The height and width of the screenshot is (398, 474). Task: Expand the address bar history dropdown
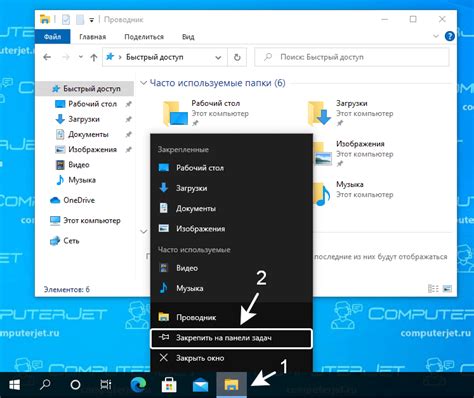point(218,58)
